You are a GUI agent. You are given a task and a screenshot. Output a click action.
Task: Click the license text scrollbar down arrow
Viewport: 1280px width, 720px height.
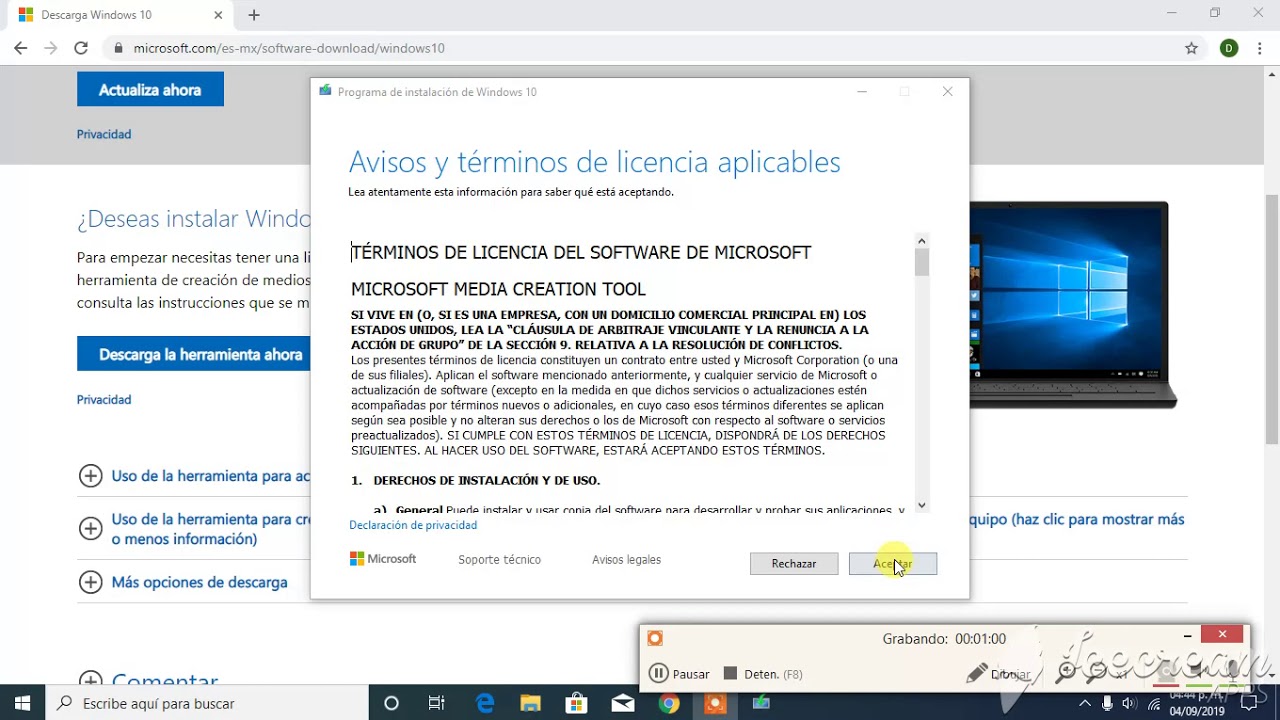pos(922,505)
